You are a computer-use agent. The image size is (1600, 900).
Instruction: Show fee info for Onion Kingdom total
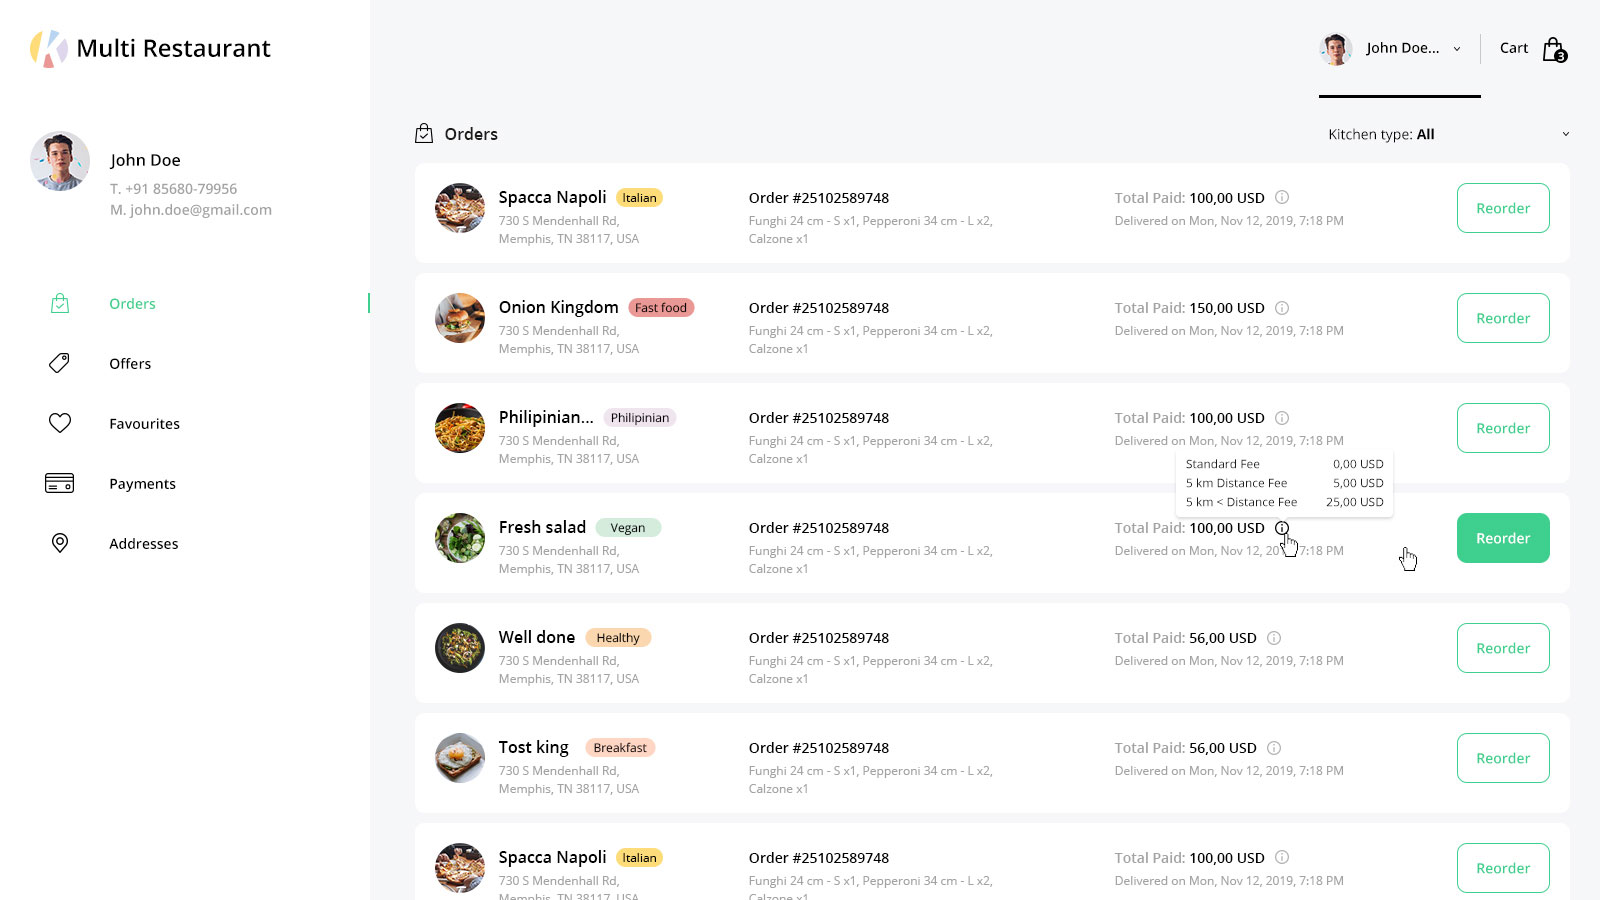click(1282, 308)
